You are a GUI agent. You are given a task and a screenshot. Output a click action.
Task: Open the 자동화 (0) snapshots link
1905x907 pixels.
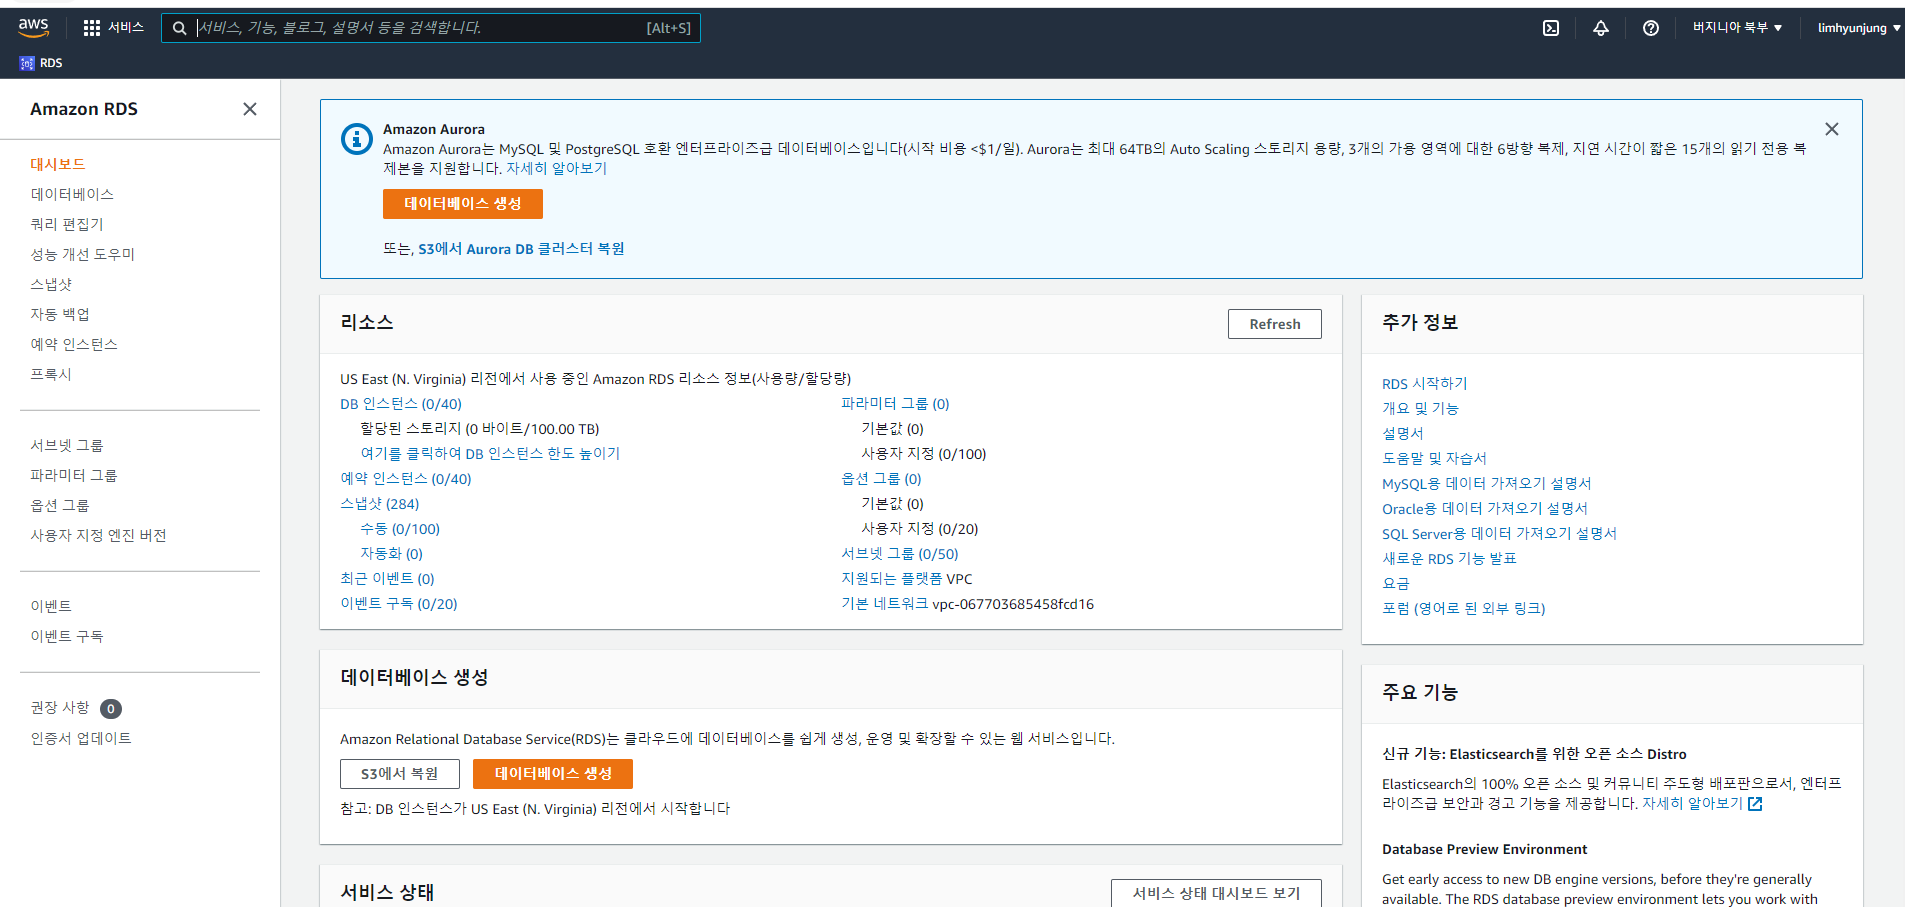pyautogui.click(x=391, y=554)
